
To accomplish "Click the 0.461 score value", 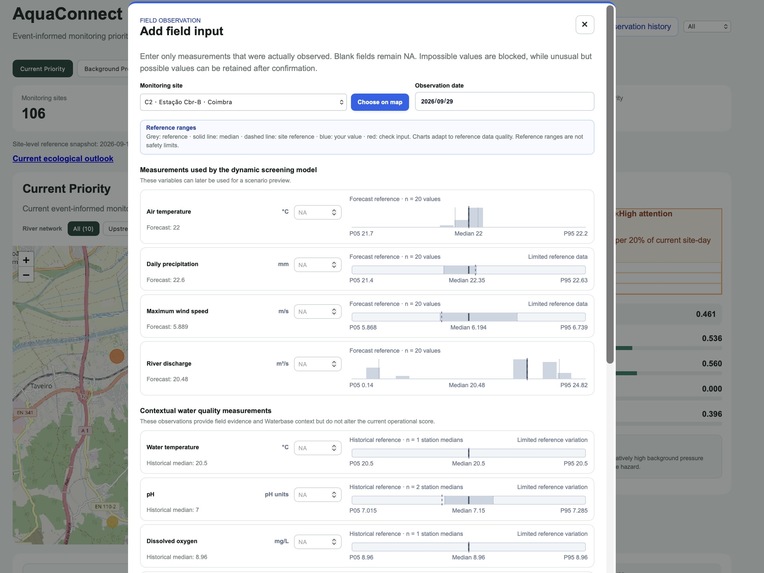I will (706, 314).
